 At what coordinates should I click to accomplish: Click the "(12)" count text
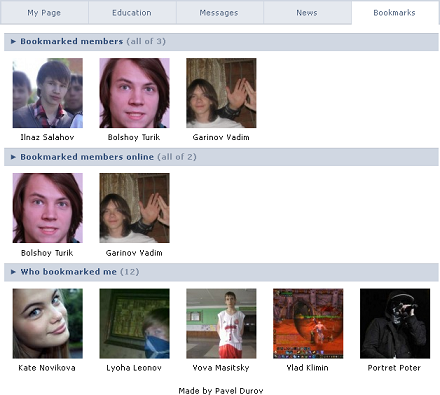pos(130,272)
